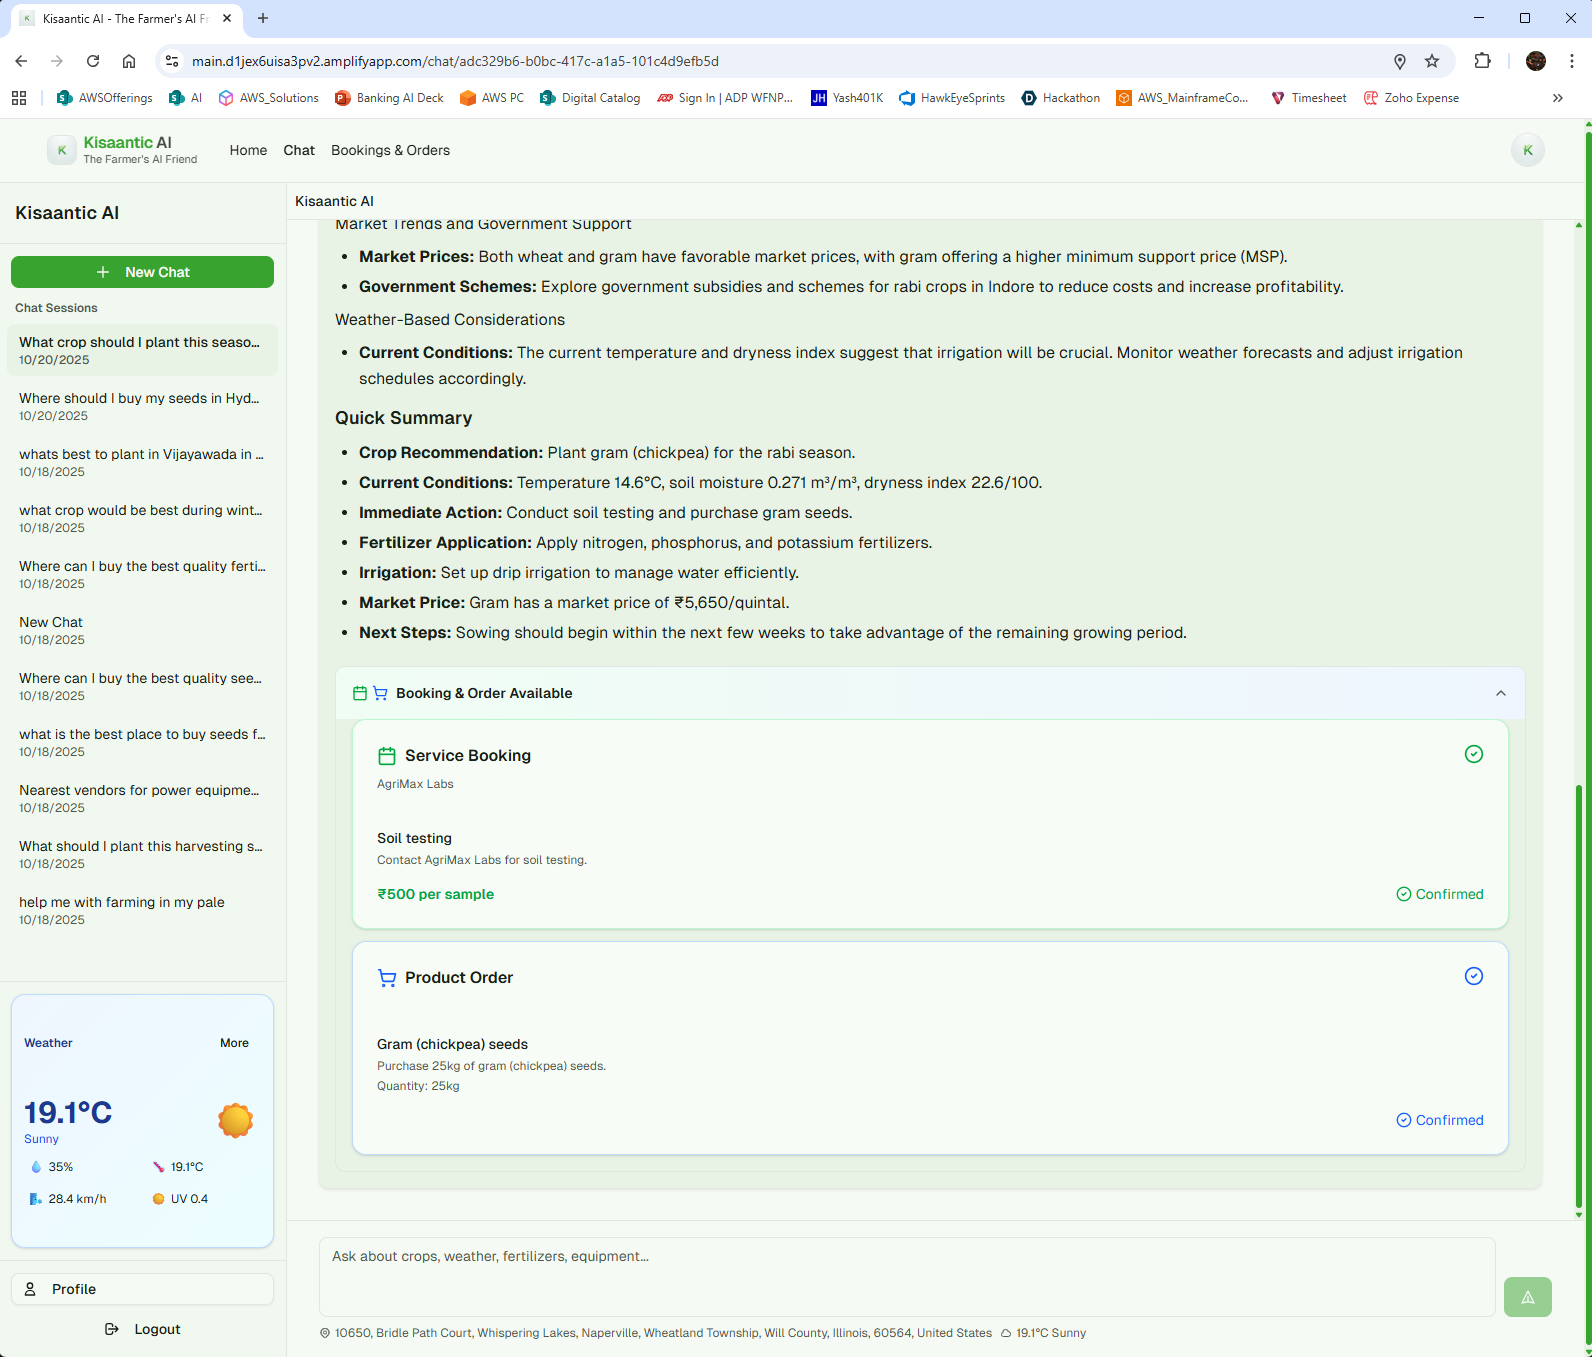The image size is (1592, 1357).
Task: Open the Chat nav item
Action: click(299, 150)
